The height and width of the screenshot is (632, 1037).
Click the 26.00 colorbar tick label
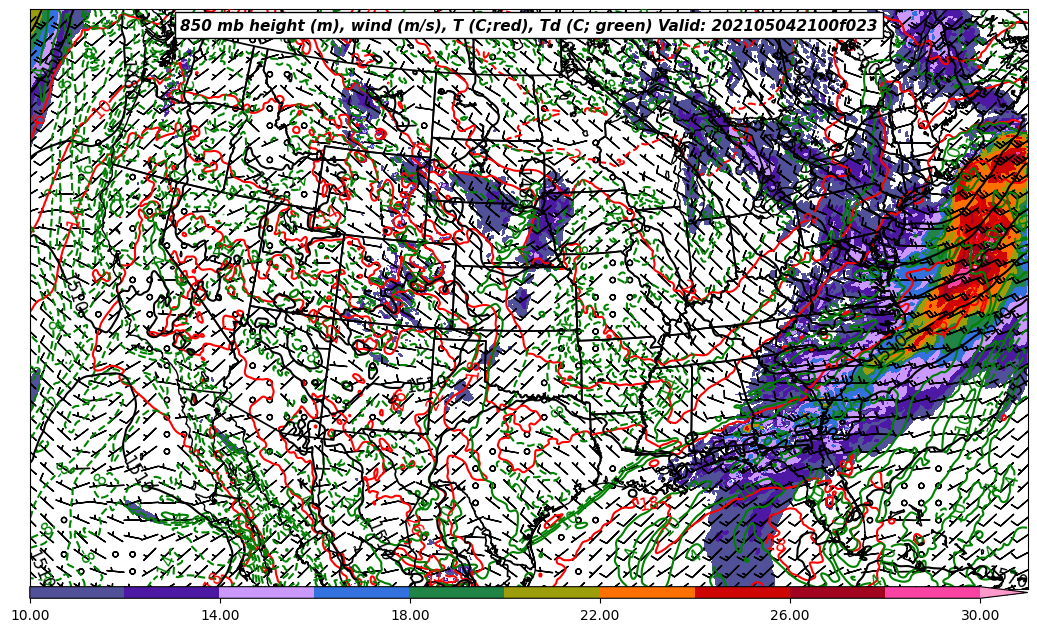(790, 615)
